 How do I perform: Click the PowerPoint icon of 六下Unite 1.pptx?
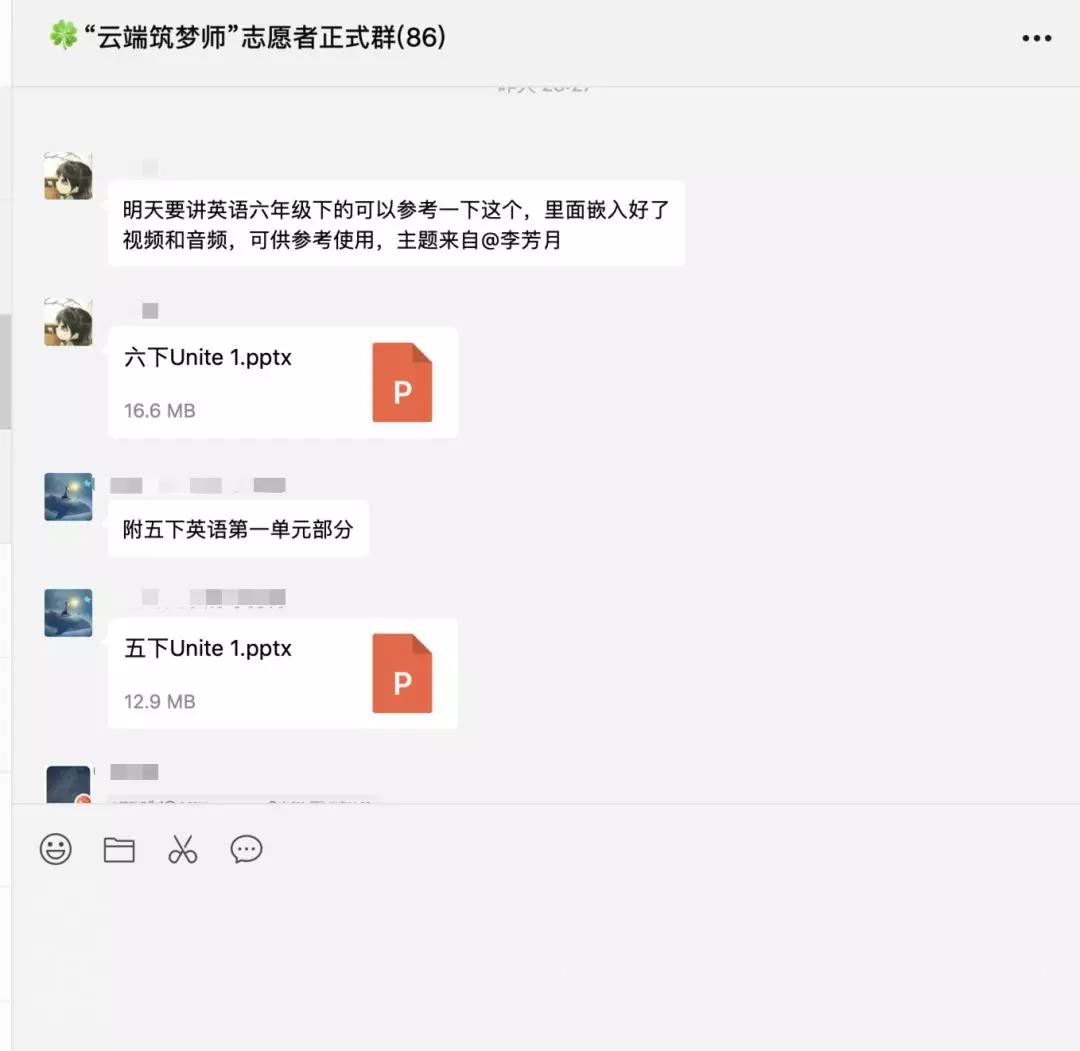tap(402, 382)
